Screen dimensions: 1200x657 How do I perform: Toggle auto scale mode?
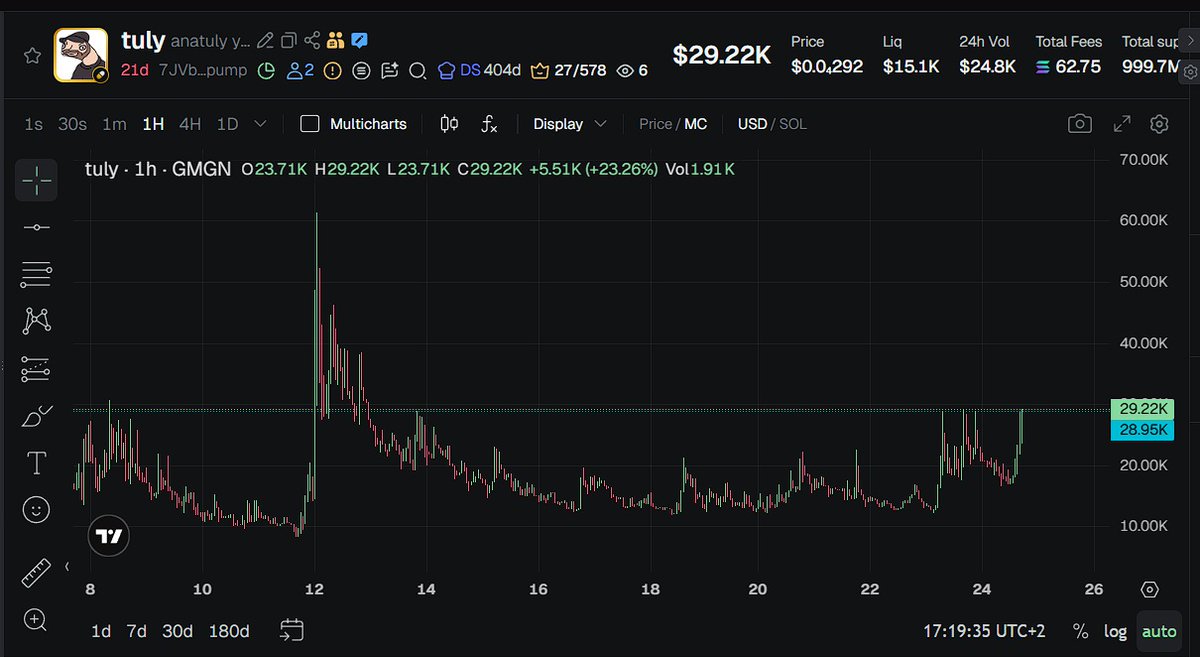tap(1159, 631)
